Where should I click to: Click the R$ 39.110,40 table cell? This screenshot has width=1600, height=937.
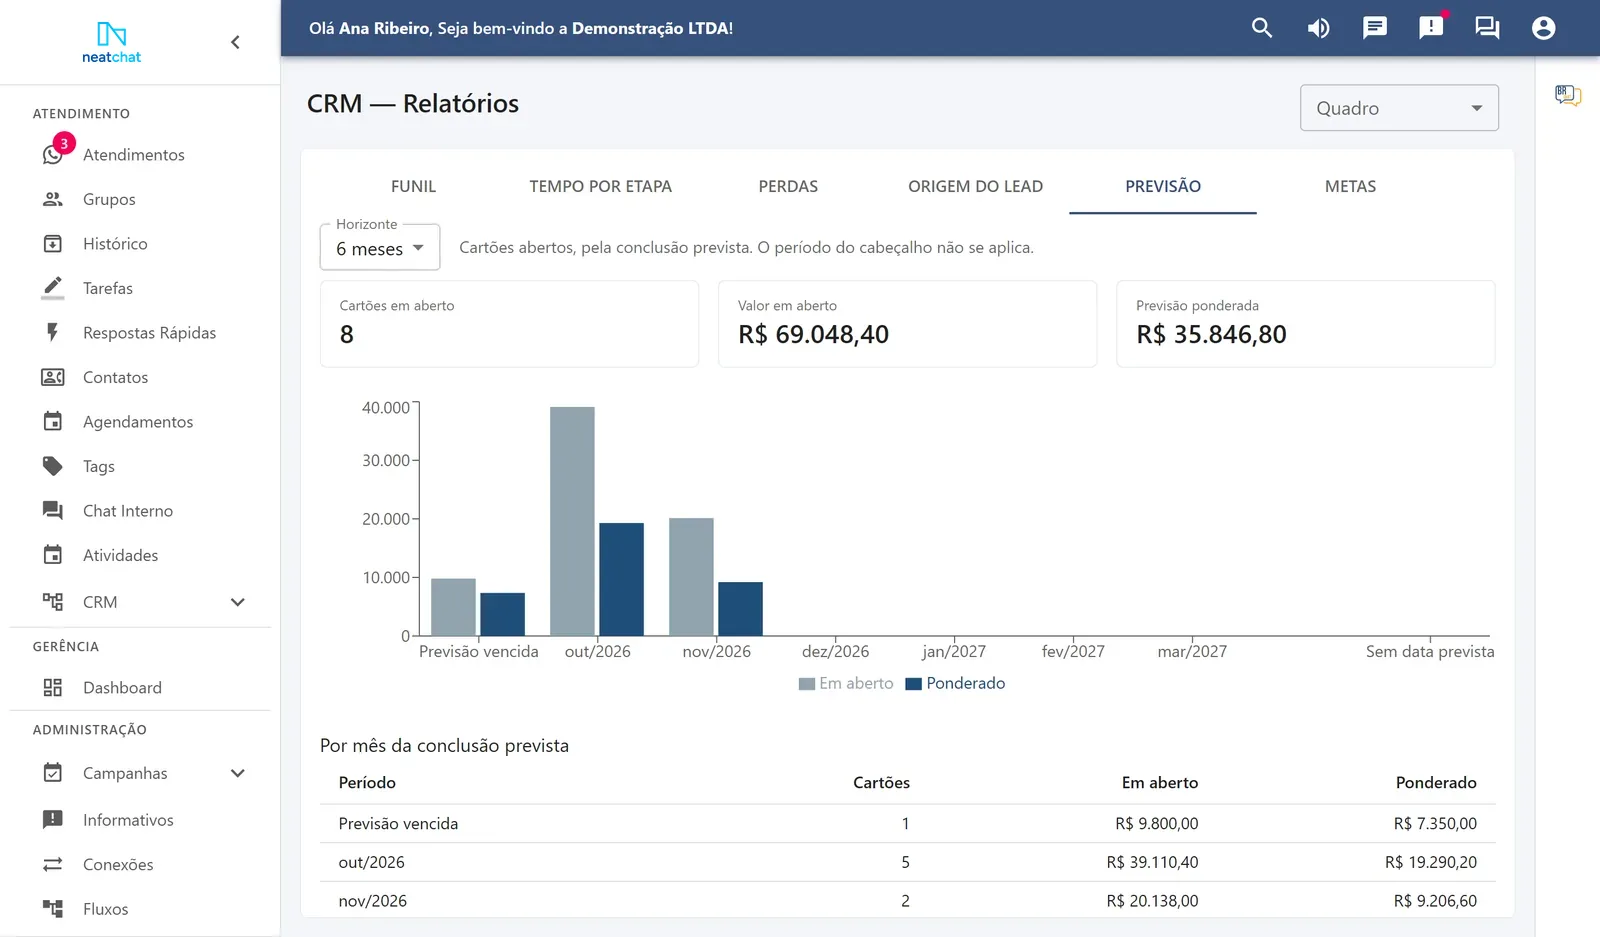[x=1152, y=862]
